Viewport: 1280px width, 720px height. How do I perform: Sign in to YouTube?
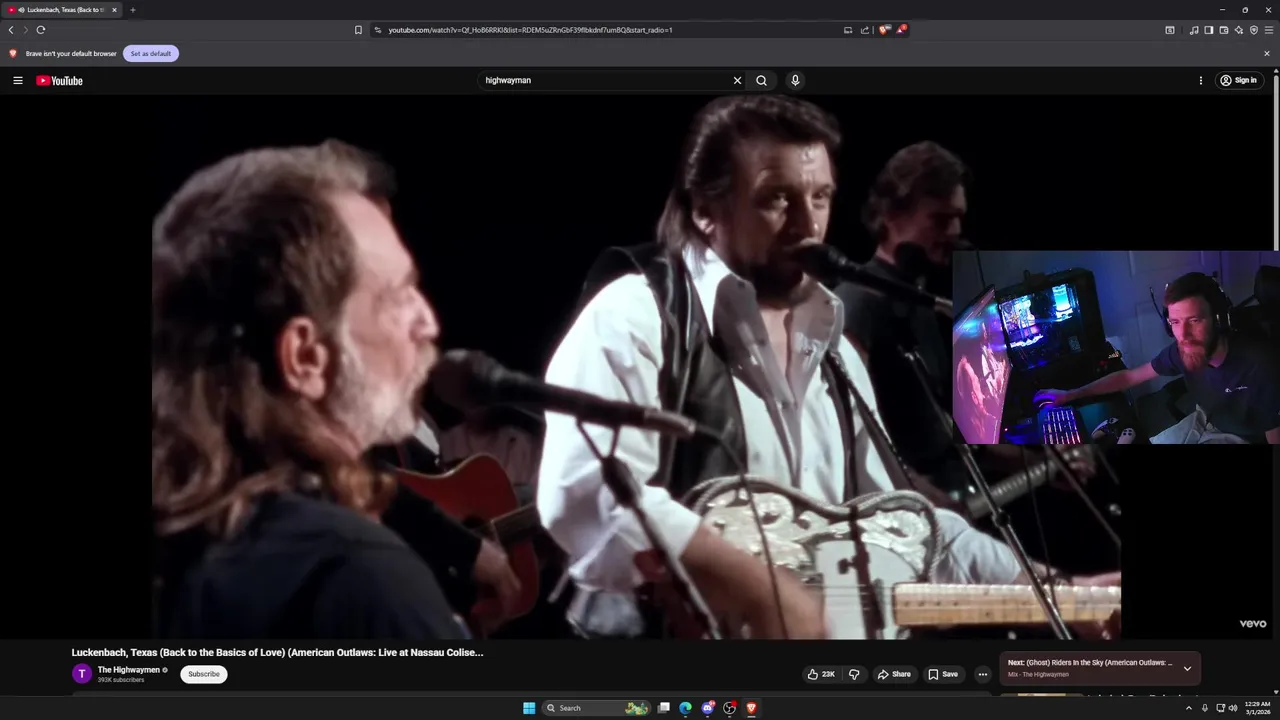pyautogui.click(x=1238, y=80)
